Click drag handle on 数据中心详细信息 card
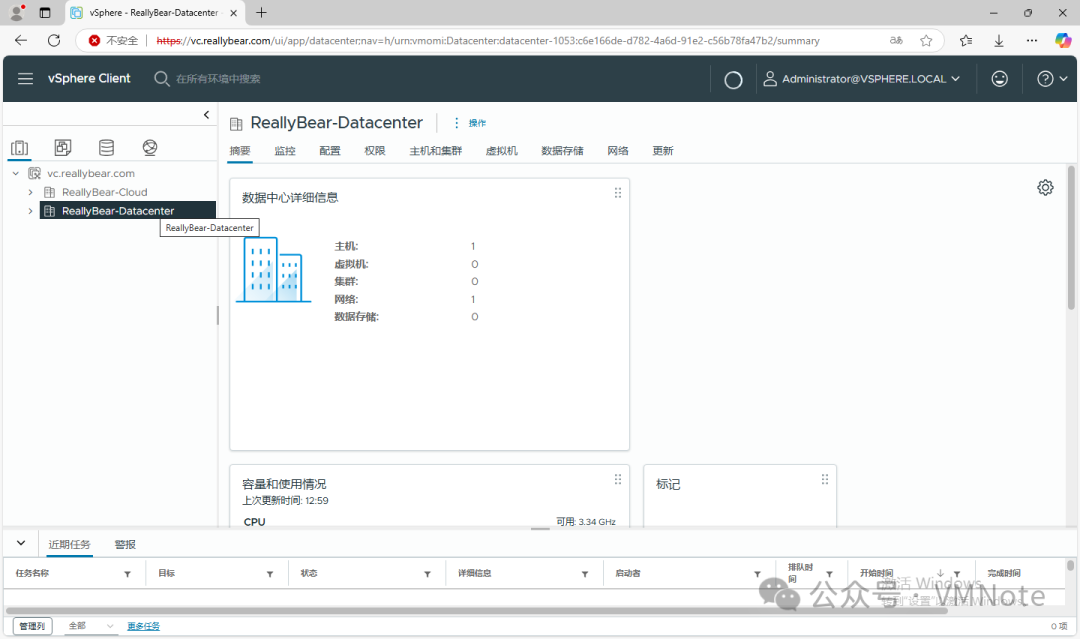Screen dimensions: 1080x639 point(618,193)
